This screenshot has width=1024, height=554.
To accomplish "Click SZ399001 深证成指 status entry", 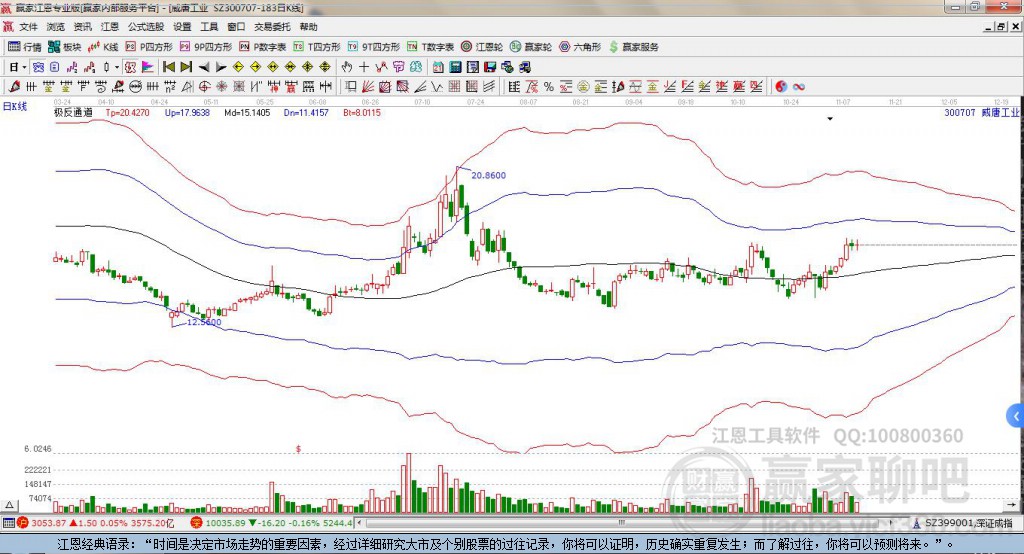I will (963, 523).
